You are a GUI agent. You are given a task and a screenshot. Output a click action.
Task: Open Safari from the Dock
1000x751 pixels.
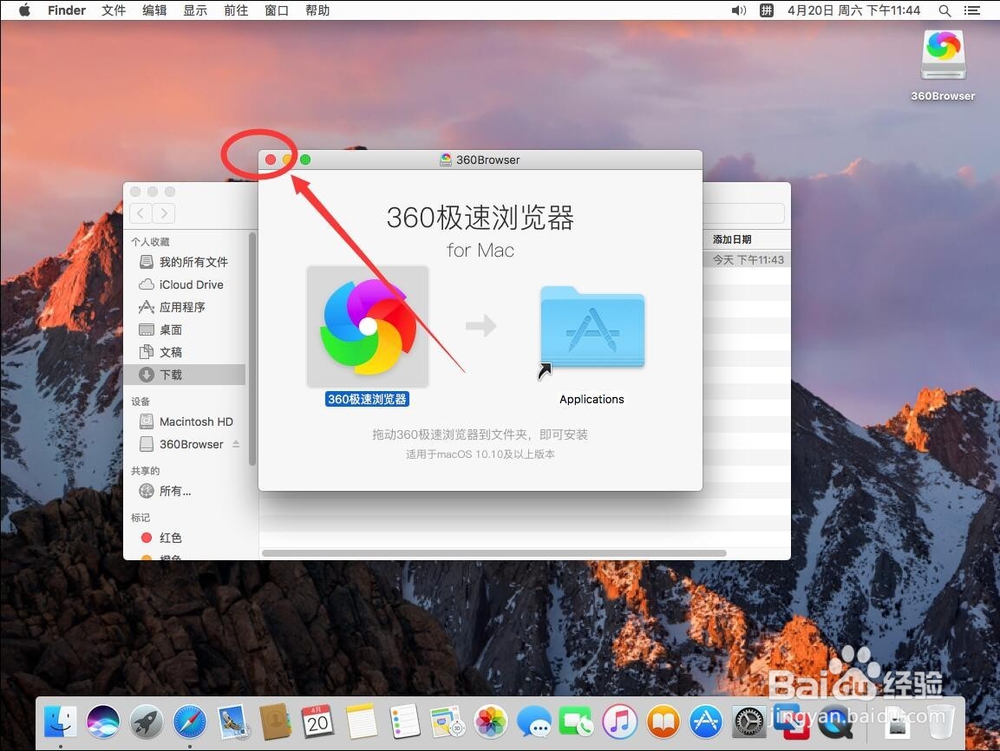tap(190, 722)
